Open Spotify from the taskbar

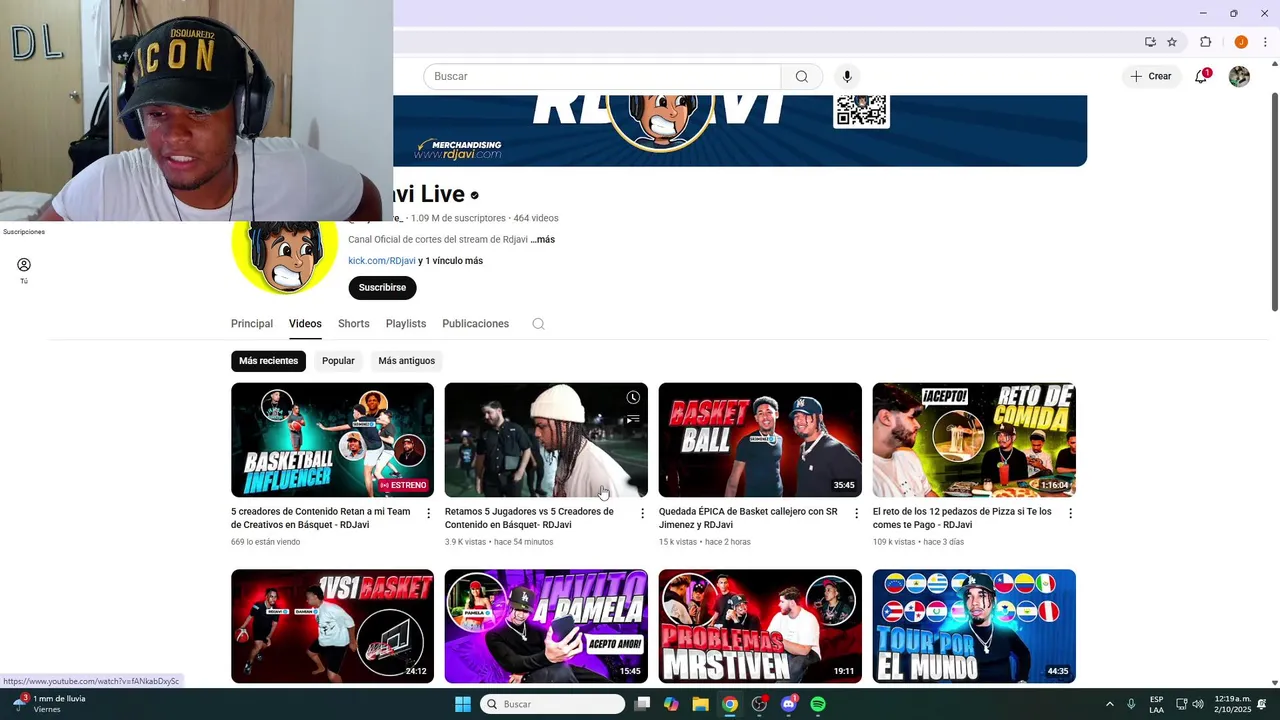point(818,704)
